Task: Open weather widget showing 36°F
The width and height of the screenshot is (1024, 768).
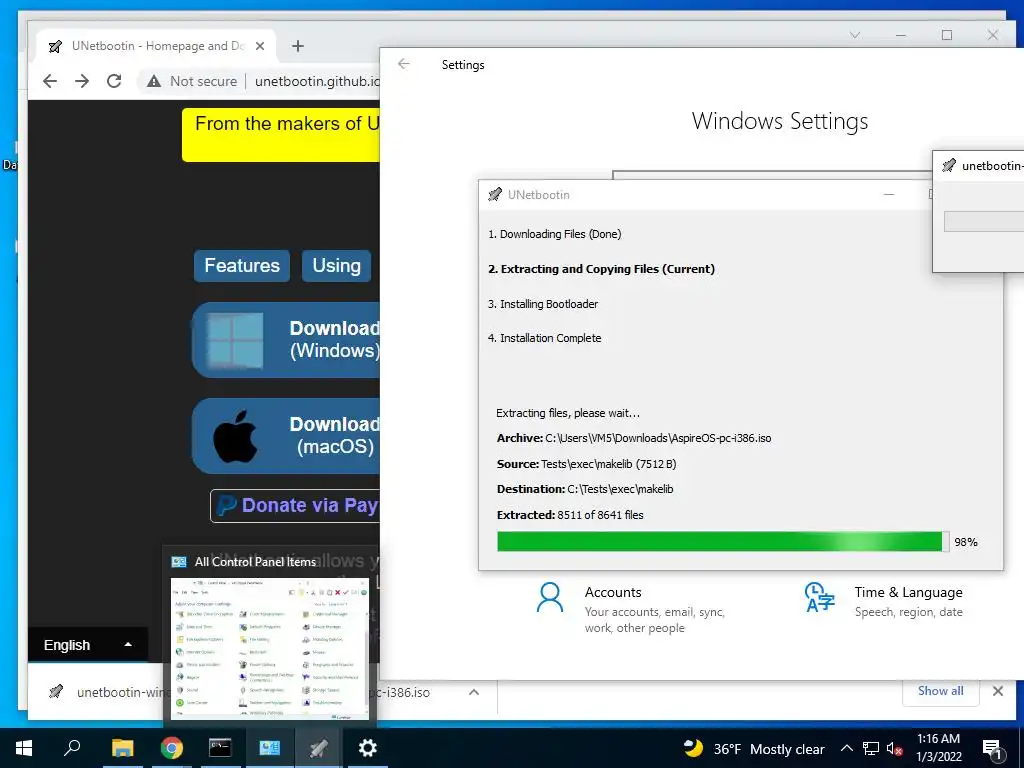Action: (754, 749)
